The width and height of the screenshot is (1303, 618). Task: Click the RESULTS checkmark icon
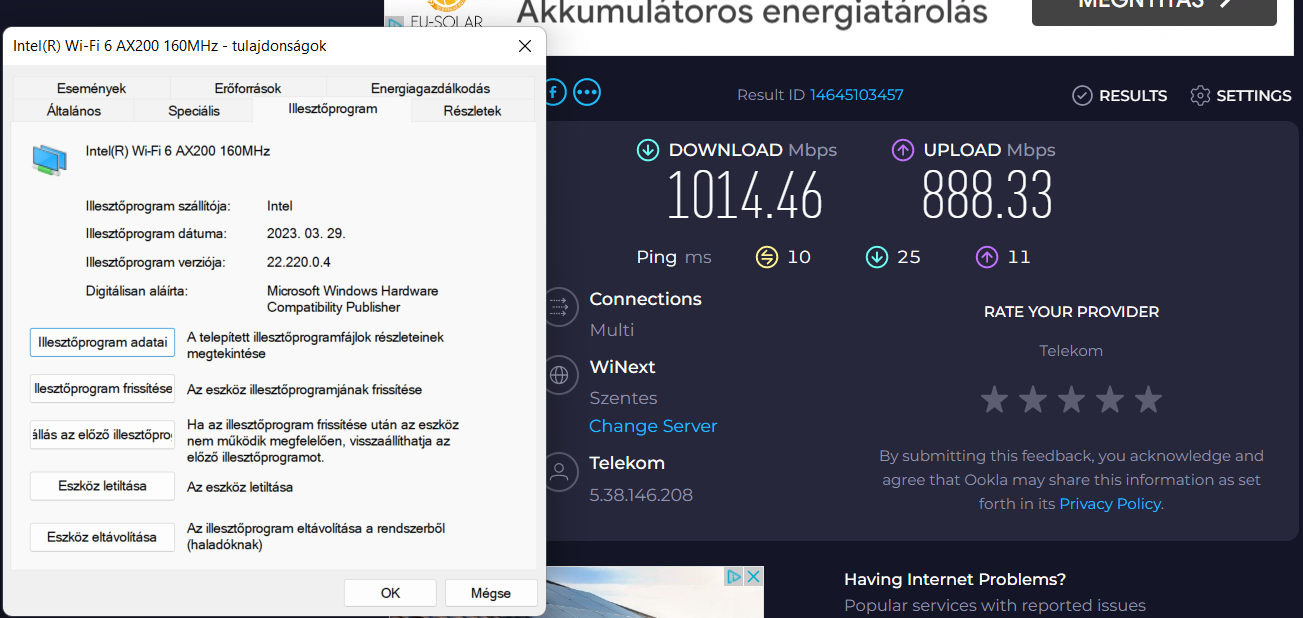tap(1082, 95)
